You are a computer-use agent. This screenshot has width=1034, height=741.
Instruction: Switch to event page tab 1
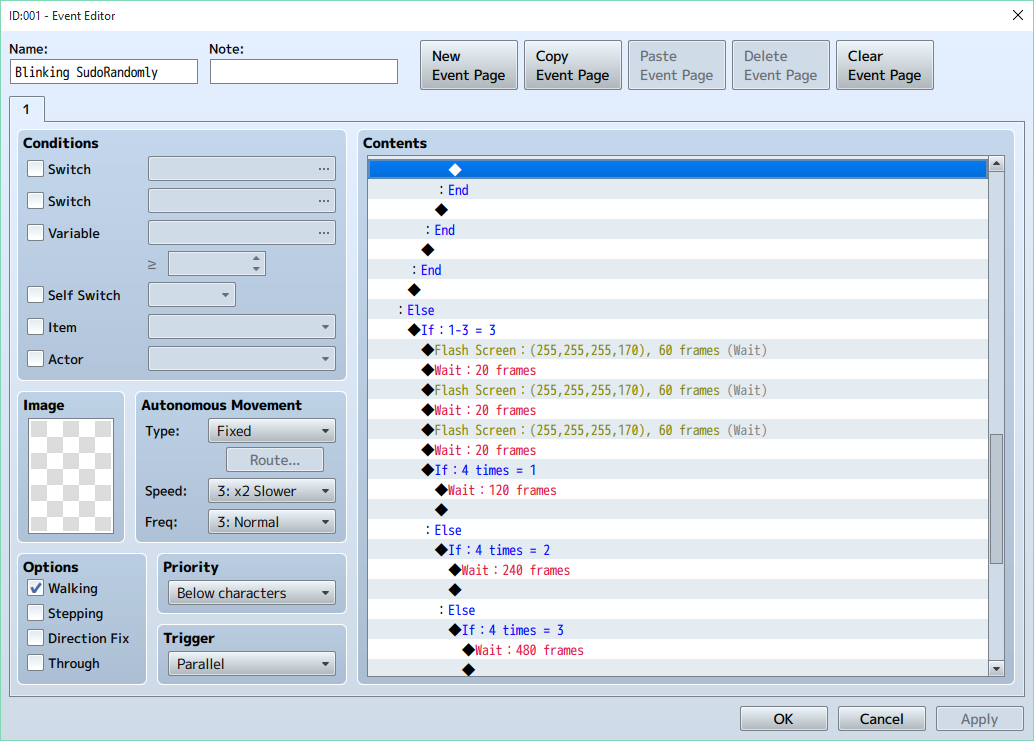27,109
